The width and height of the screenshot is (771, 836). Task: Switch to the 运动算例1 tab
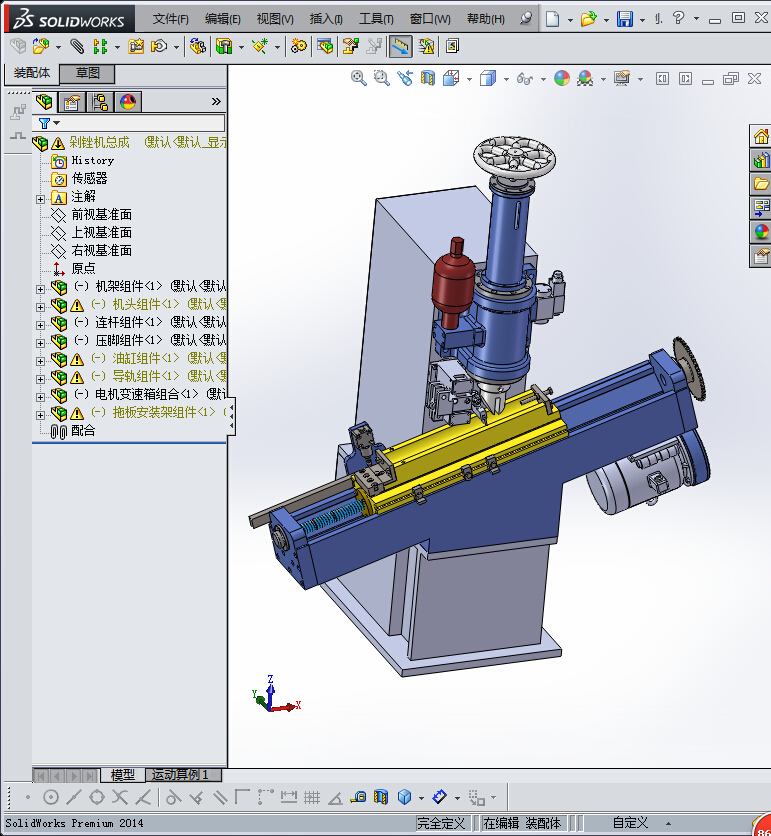[x=180, y=775]
